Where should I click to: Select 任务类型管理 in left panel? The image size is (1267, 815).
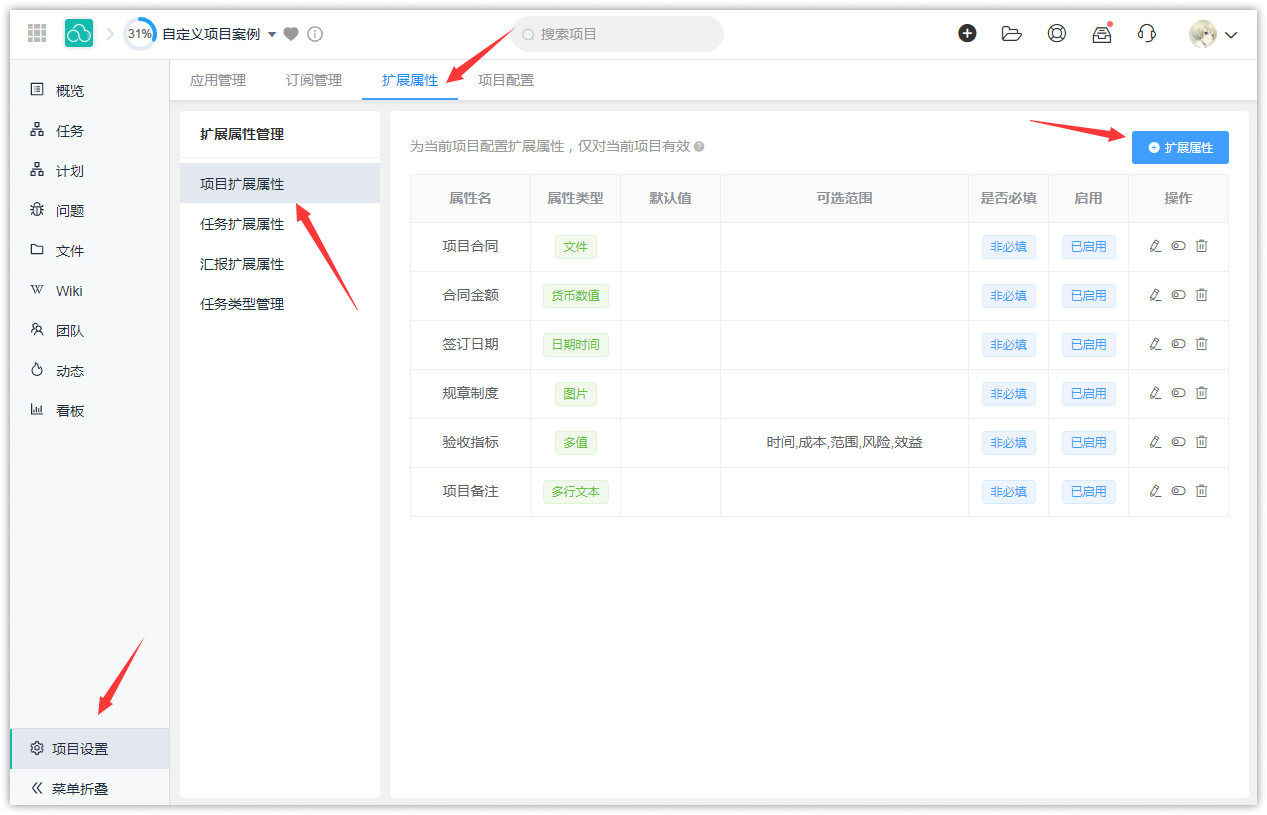[x=280, y=304]
